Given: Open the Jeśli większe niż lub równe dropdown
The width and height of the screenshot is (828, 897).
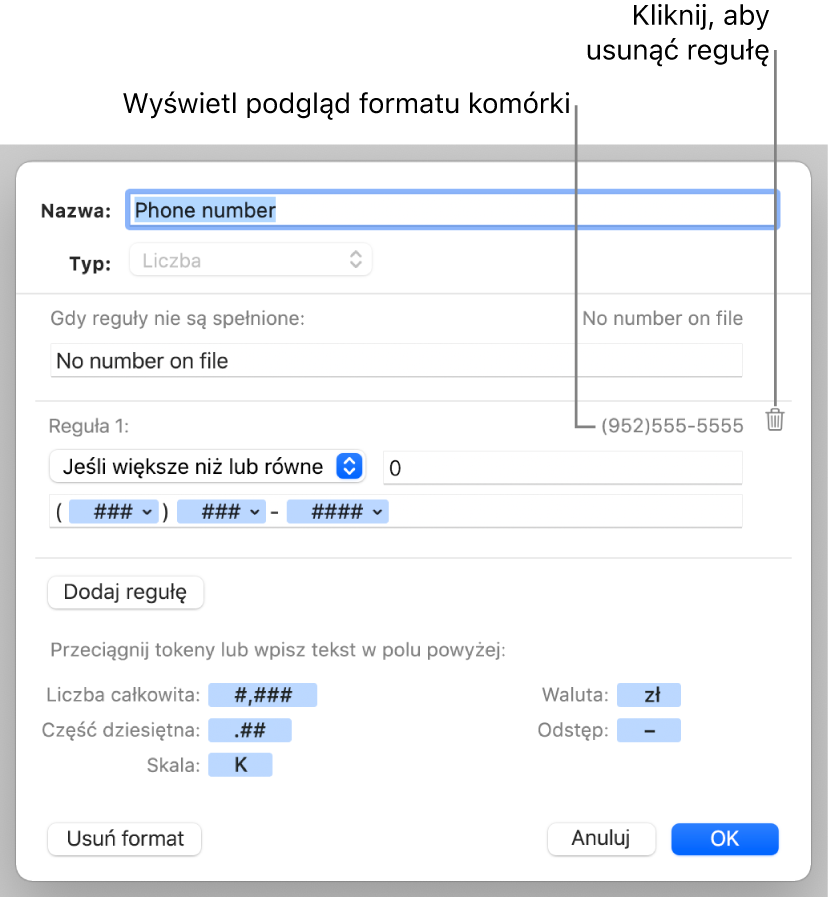Looking at the screenshot, I should click(x=207, y=466).
